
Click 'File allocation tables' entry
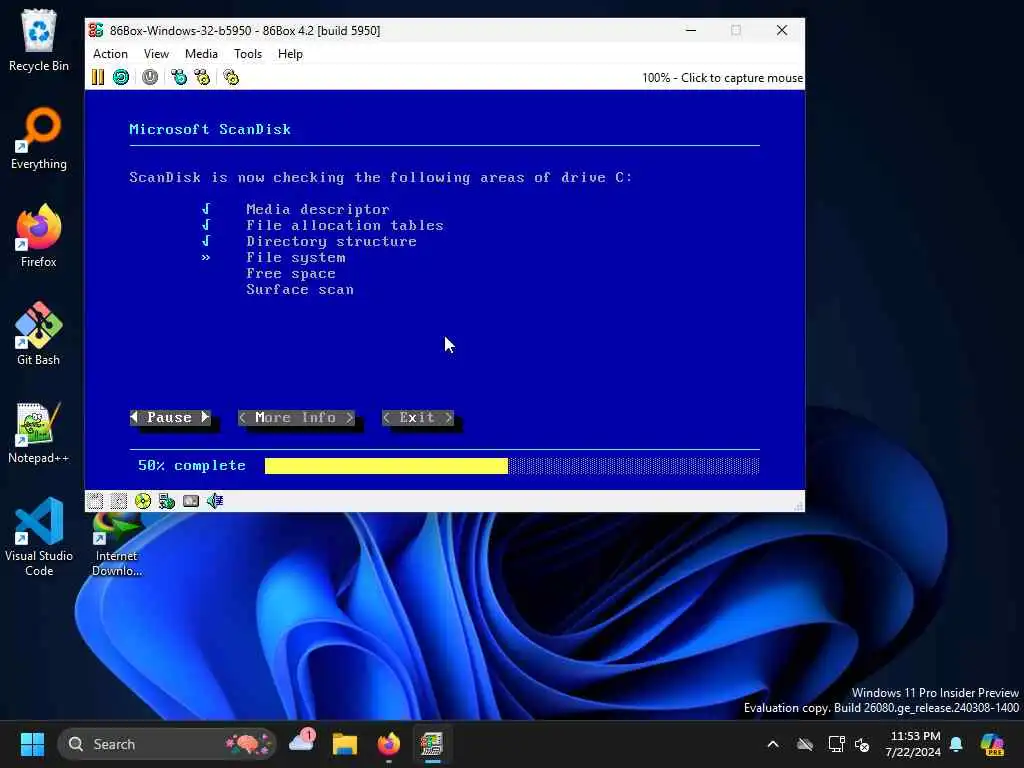(345, 225)
